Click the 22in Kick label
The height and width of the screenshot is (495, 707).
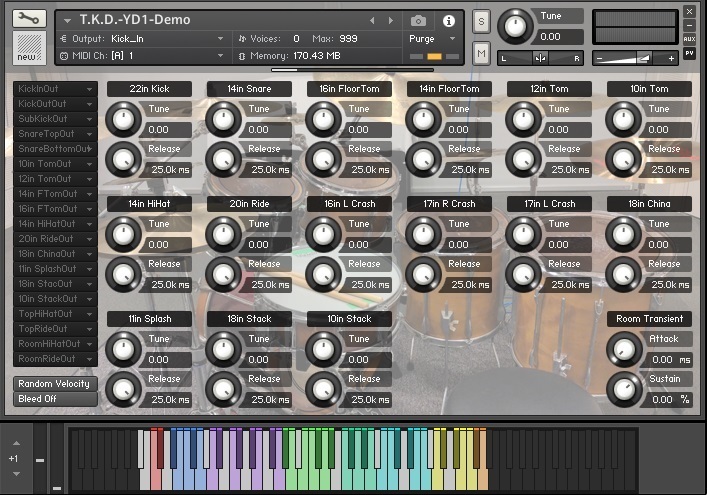click(x=149, y=89)
